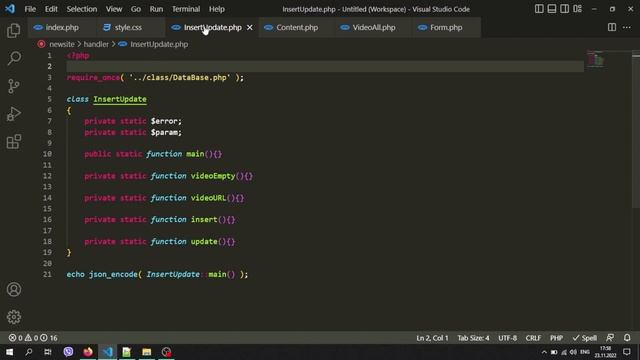This screenshot has height=360, width=640.
Task: Click the json_encode call on line 21
Action: tap(113, 274)
